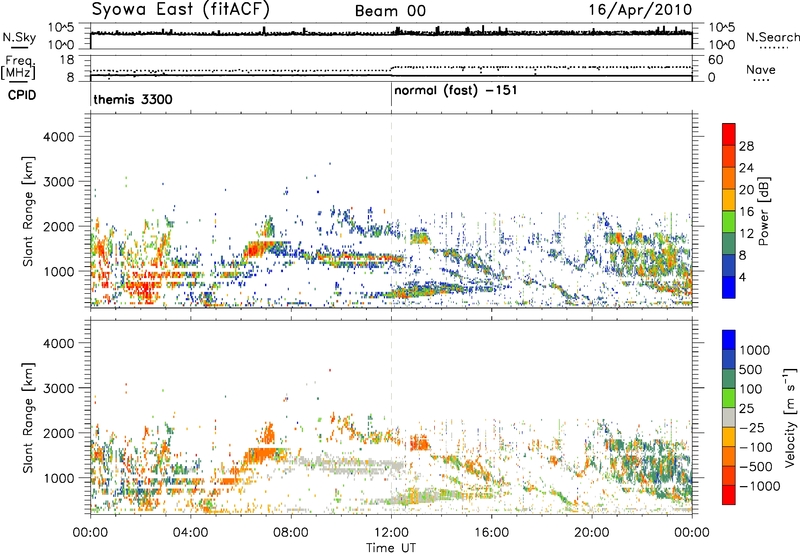Image resolution: width=800 pixels, height=554 pixels.
Task: Click the '-1000' velocity scale value
Action: point(760,486)
